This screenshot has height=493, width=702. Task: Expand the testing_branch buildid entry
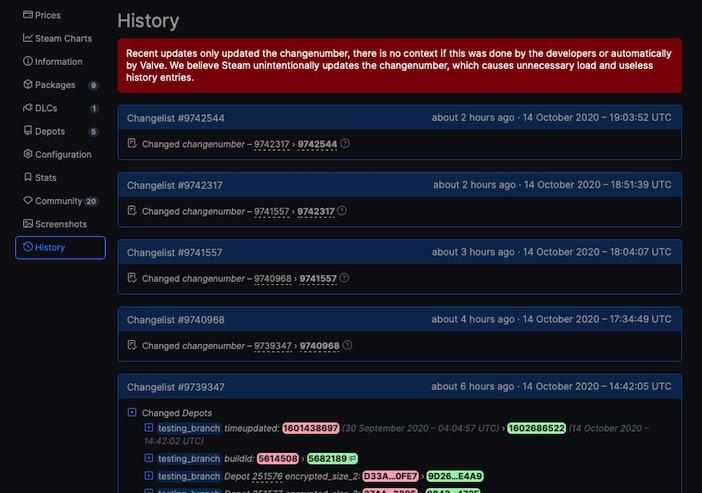coord(149,458)
